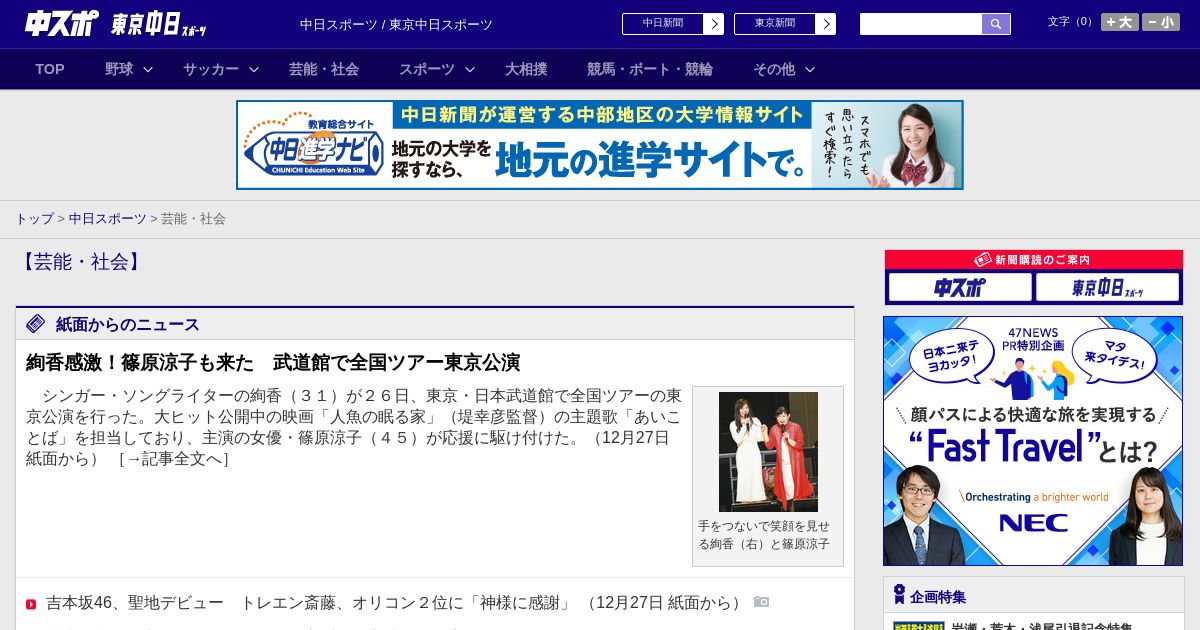Open the サッカー navigation menu
Image resolution: width=1200 pixels, height=630 pixels.
(x=211, y=69)
